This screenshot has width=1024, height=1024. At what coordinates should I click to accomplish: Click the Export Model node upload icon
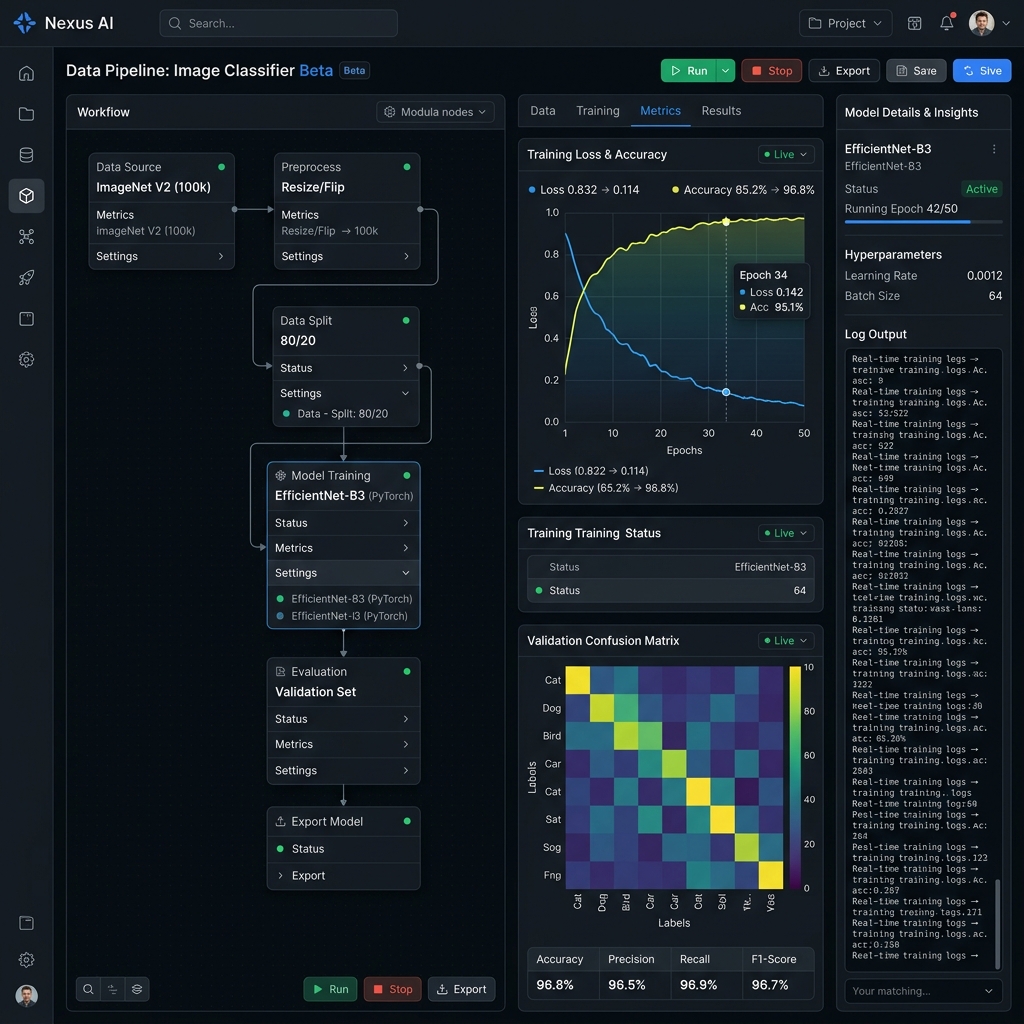(281, 822)
